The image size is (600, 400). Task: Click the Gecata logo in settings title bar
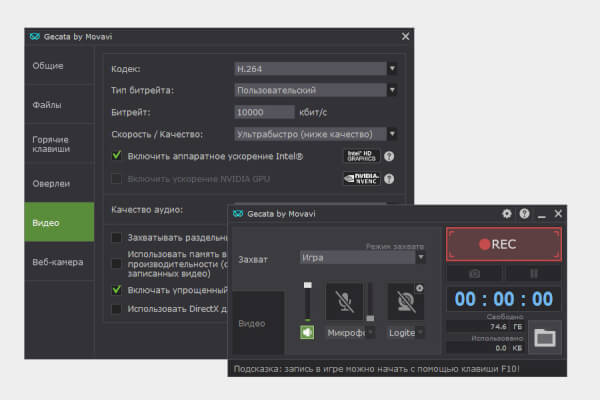click(35, 36)
